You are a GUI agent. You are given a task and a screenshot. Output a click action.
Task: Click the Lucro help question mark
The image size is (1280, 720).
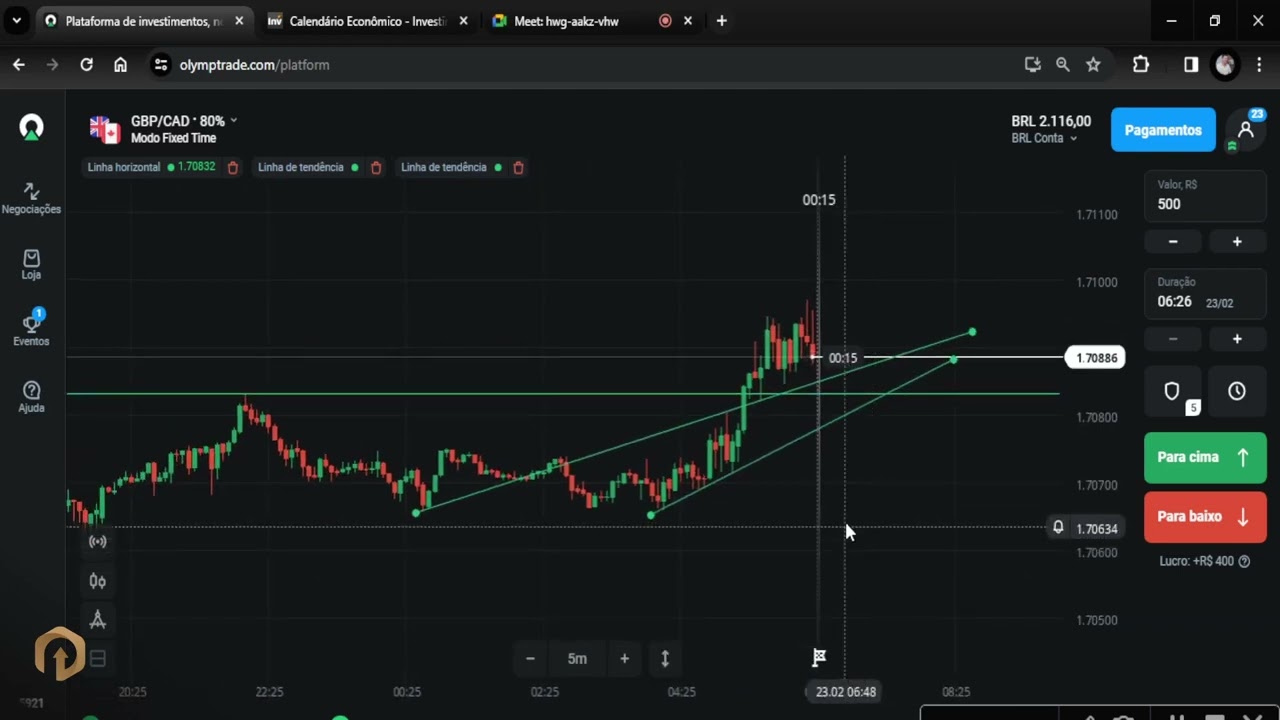pyautogui.click(x=1245, y=562)
